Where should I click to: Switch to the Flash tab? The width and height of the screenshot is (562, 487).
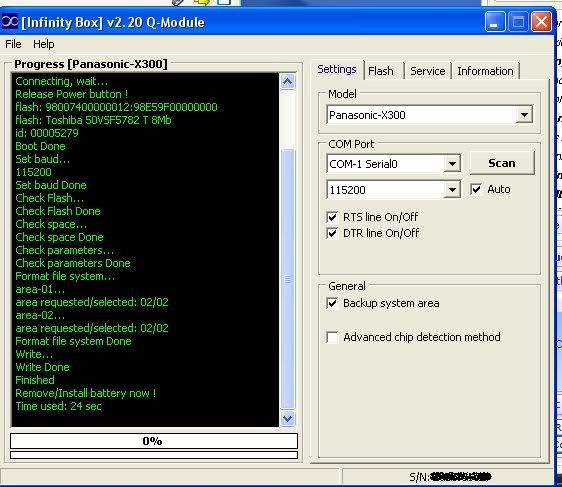click(381, 71)
